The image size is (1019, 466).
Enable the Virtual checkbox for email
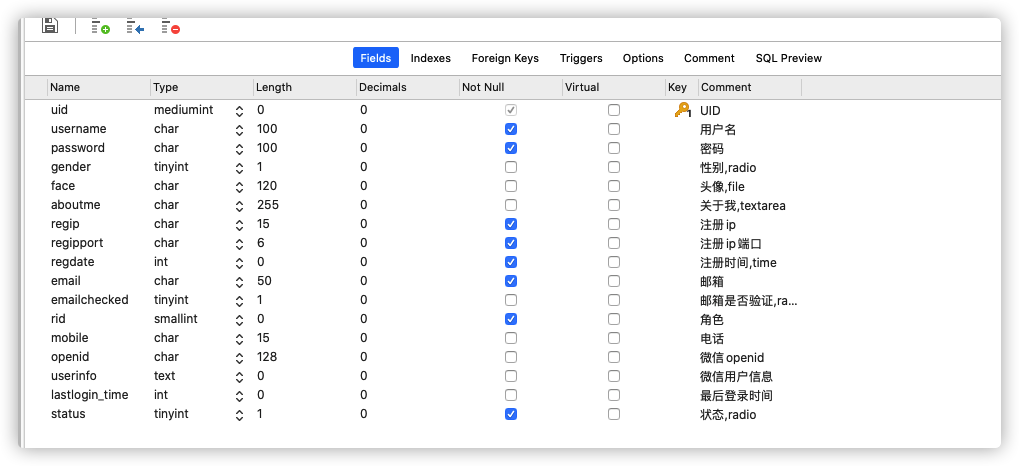[x=614, y=281]
